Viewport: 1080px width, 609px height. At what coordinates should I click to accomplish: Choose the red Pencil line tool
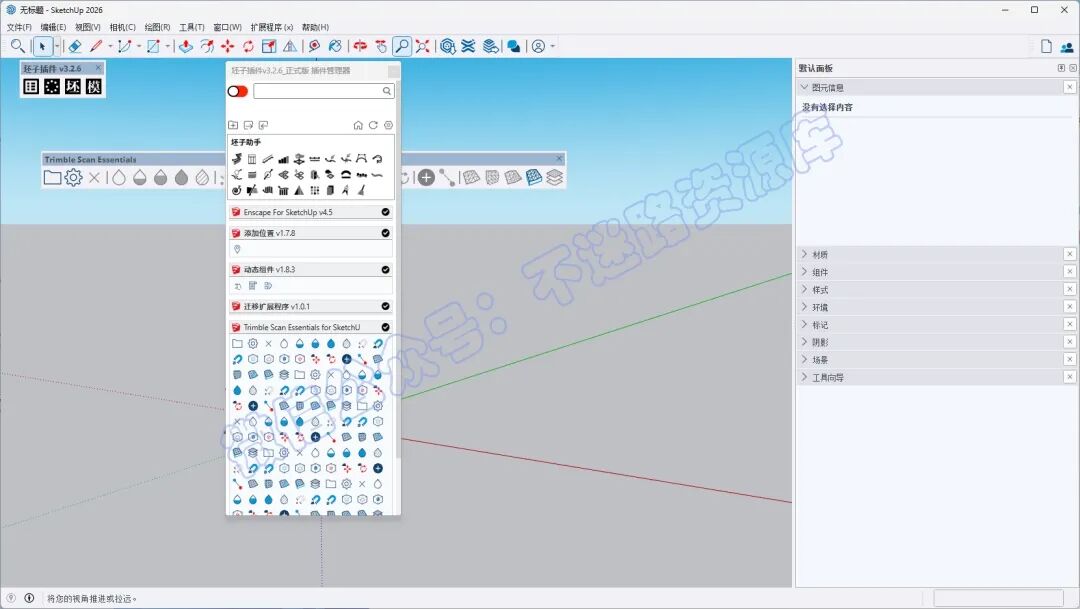(x=96, y=46)
